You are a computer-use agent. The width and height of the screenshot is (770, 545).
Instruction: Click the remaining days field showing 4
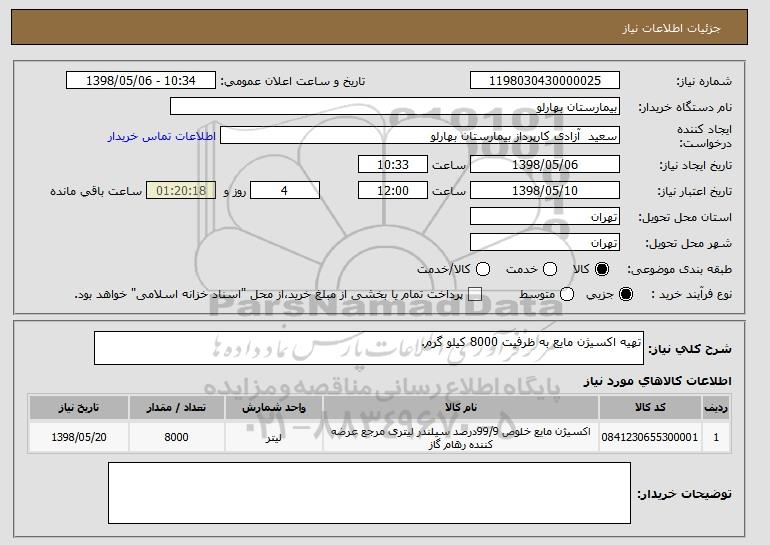pos(285,191)
